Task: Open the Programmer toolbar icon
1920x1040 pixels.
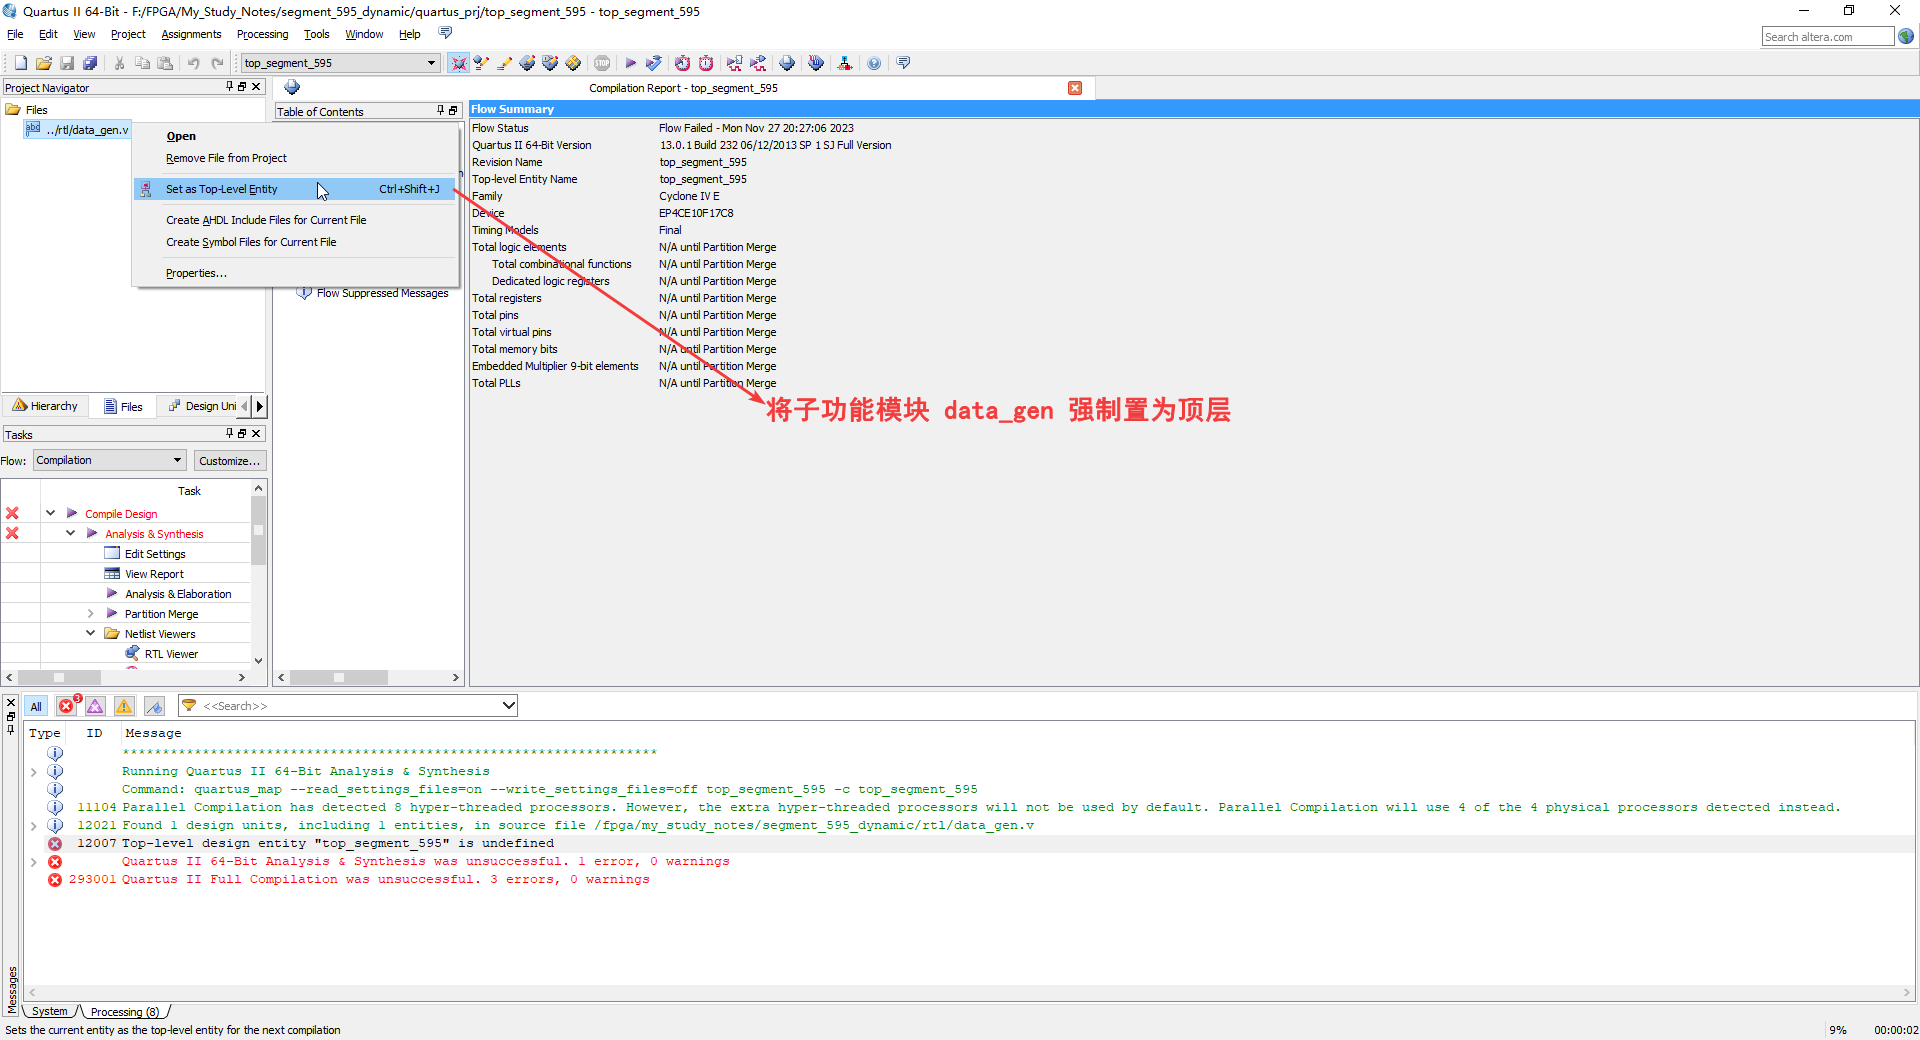Action: click(x=816, y=63)
